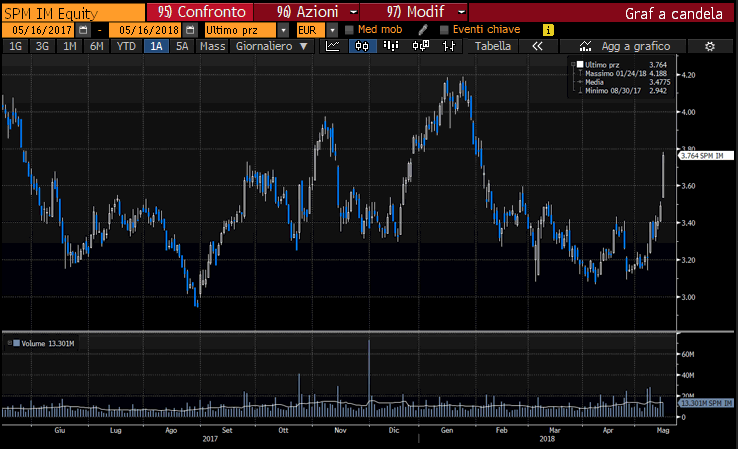Enable the Eventi chiave checkbox
738x449 pixels.
(444, 30)
